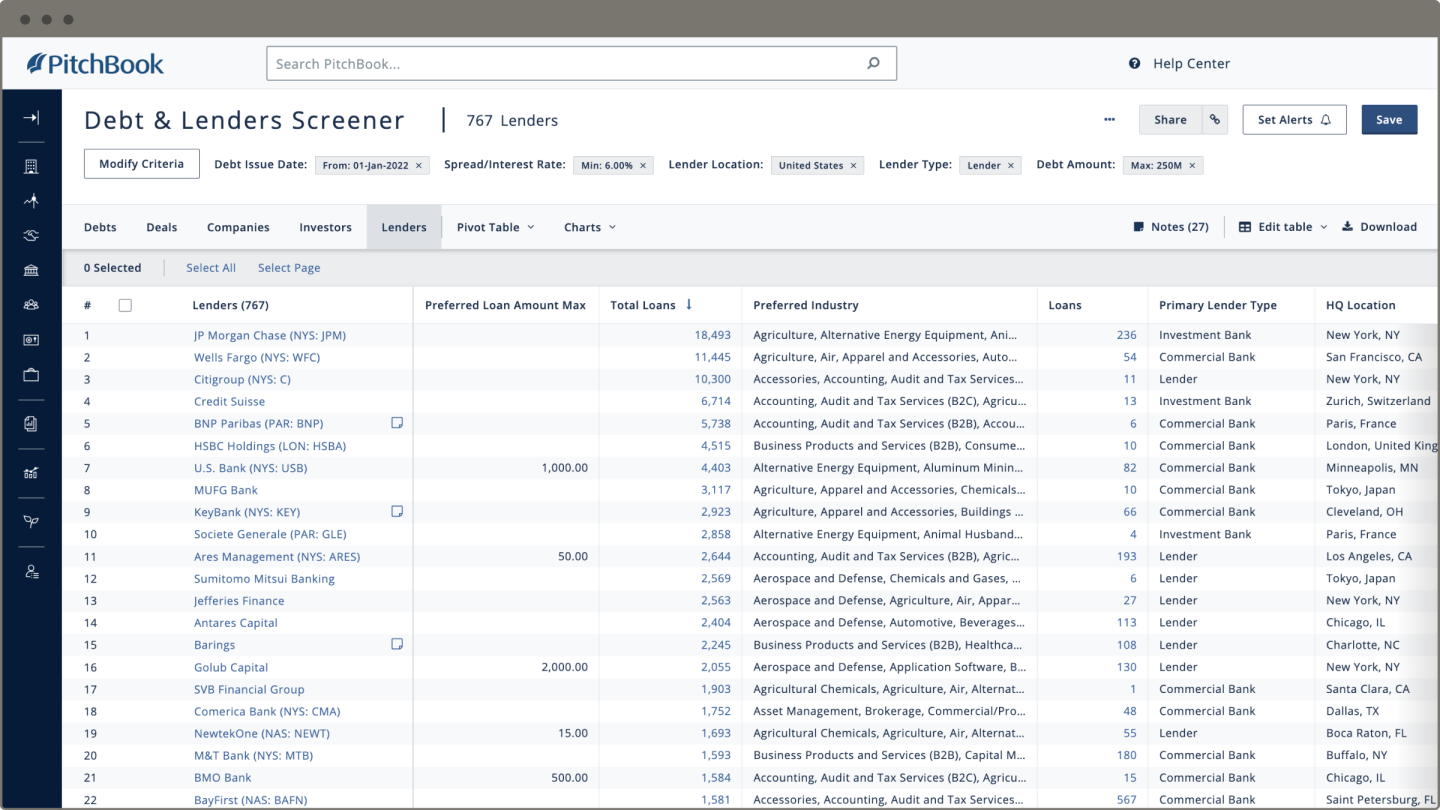Remove the Min: 6.00% spread filter
The height and width of the screenshot is (810, 1440).
coord(643,166)
